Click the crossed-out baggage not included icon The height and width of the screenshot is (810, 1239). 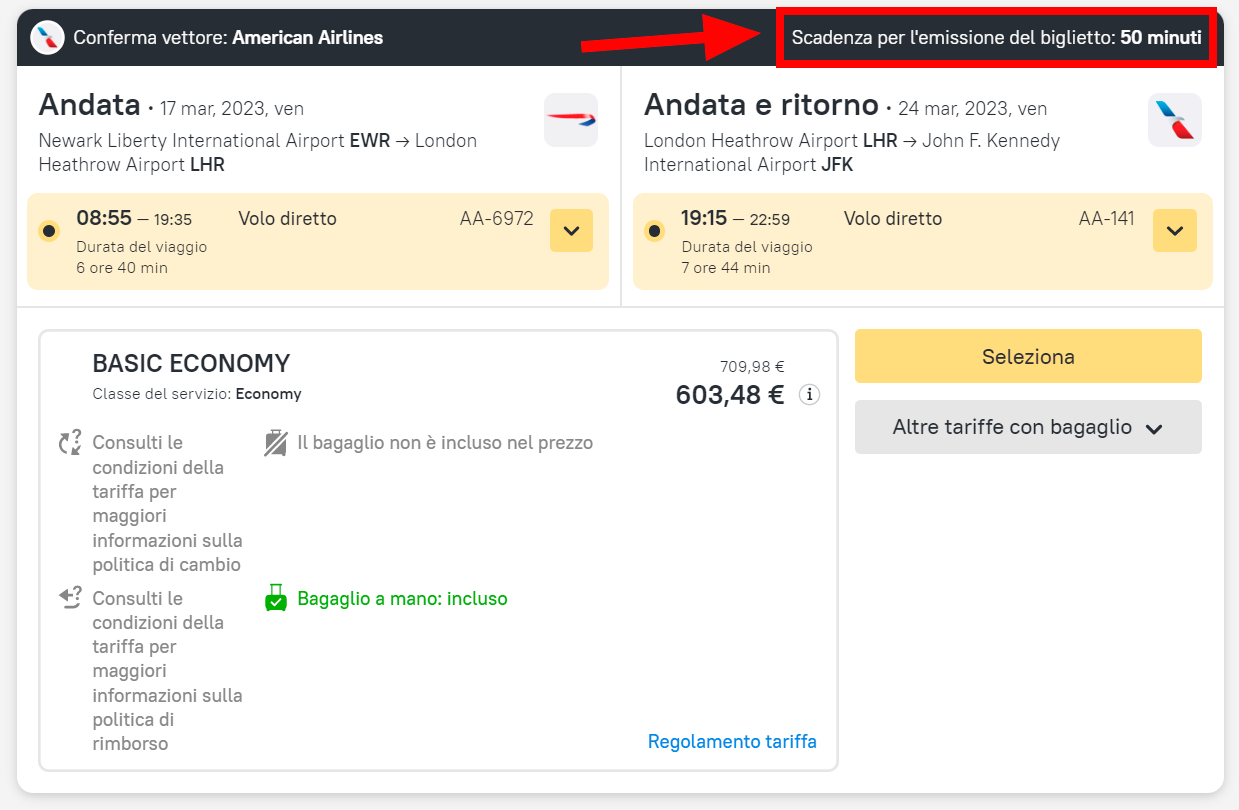276,443
